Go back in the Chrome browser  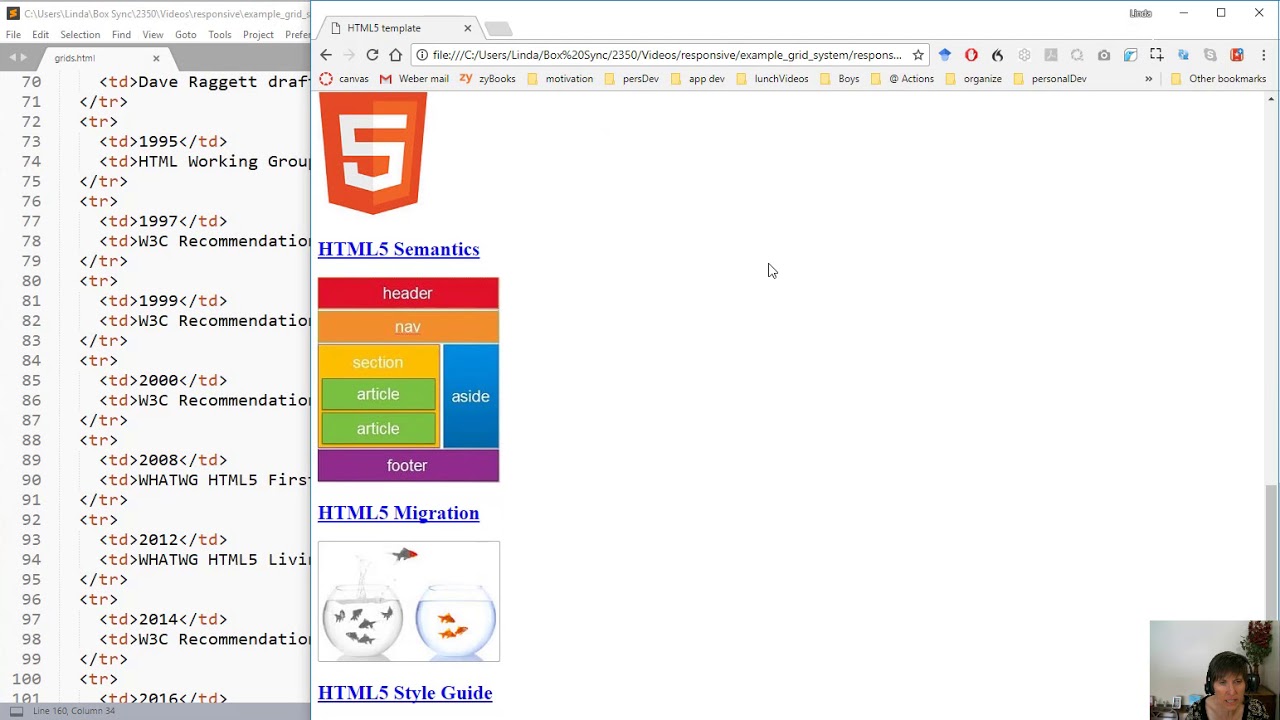tap(326, 55)
